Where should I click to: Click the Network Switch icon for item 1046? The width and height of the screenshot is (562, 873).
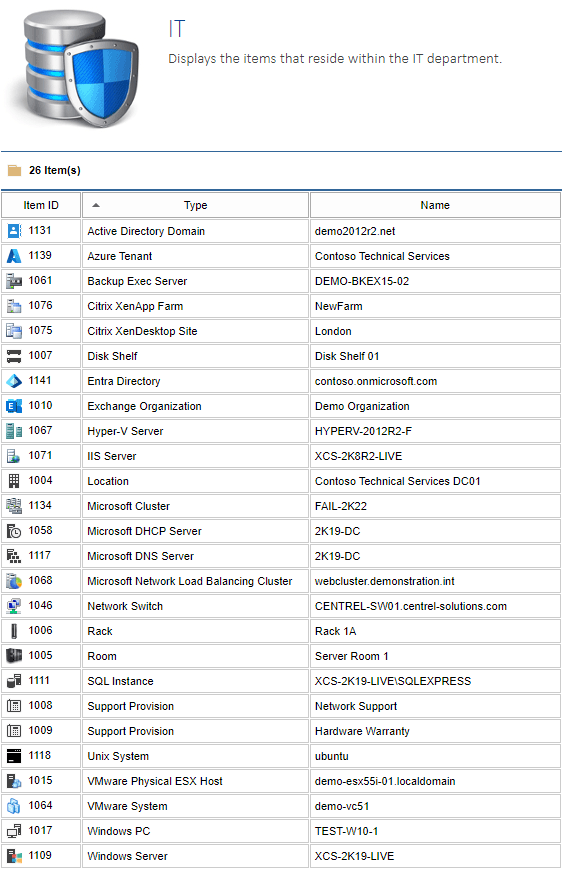point(14,606)
